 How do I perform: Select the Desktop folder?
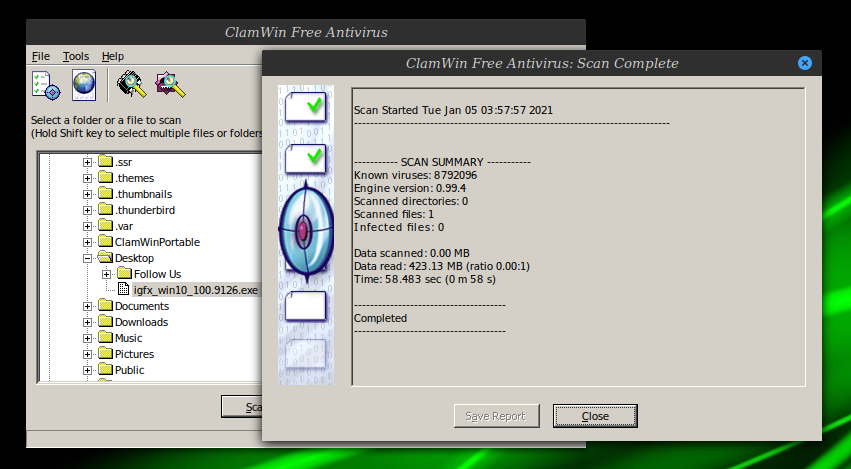tap(134, 258)
